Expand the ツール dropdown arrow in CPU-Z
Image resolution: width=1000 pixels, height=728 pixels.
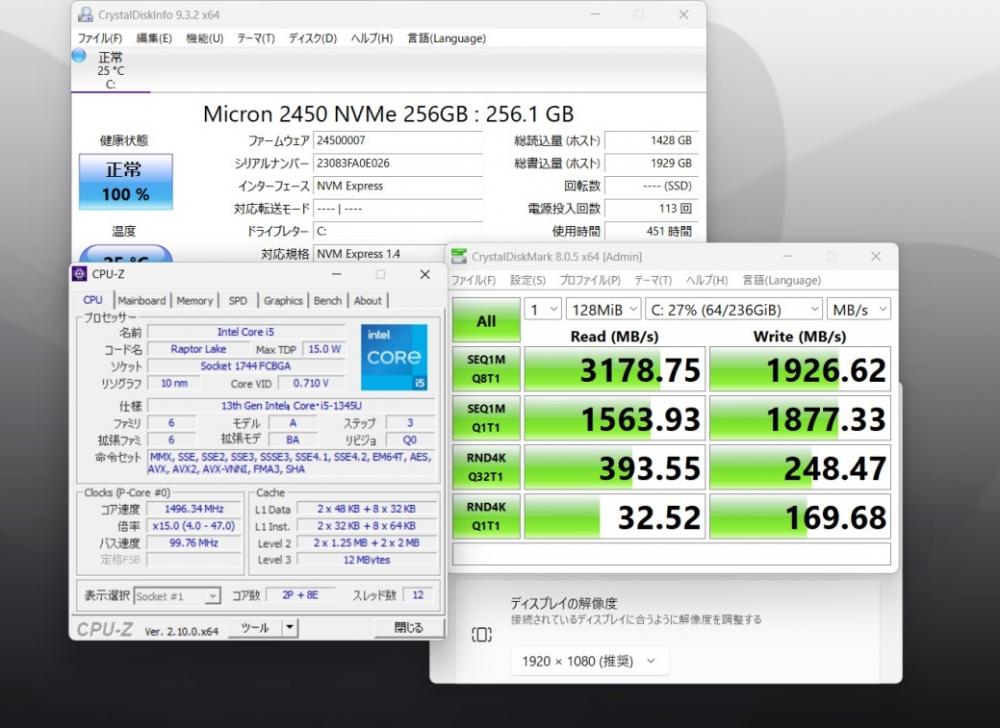[x=290, y=628]
